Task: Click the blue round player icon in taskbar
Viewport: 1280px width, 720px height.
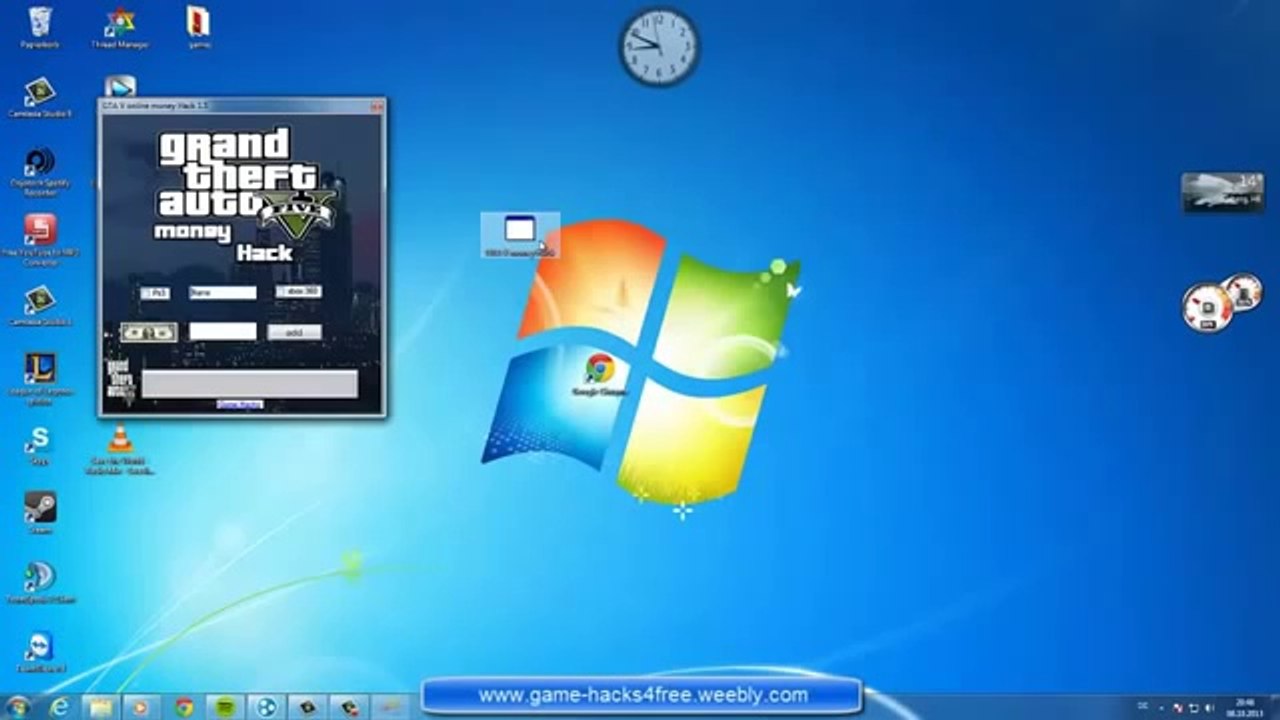Action: point(266,707)
